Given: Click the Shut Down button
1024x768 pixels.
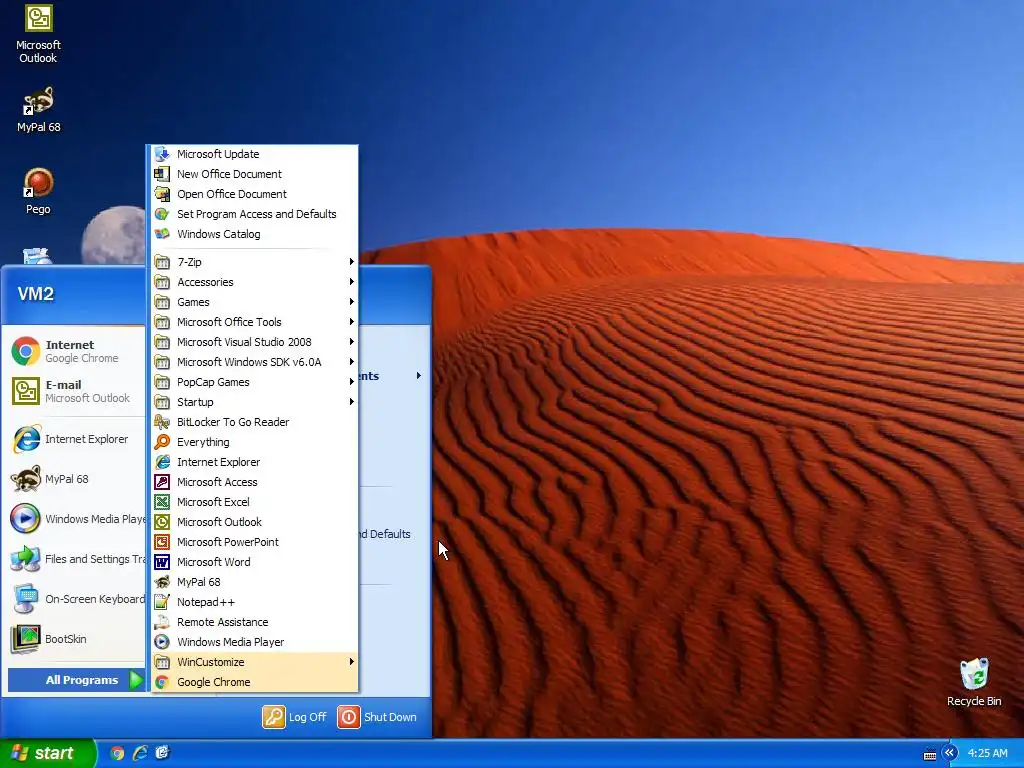Looking at the screenshot, I should pos(377,717).
